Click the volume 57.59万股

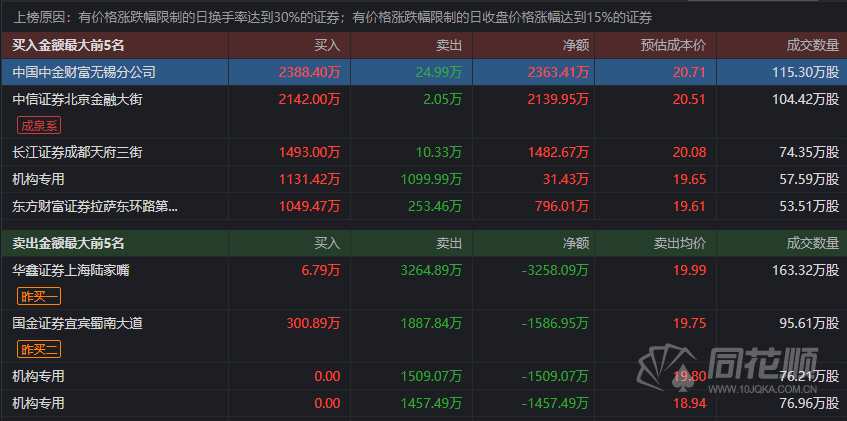click(810, 179)
